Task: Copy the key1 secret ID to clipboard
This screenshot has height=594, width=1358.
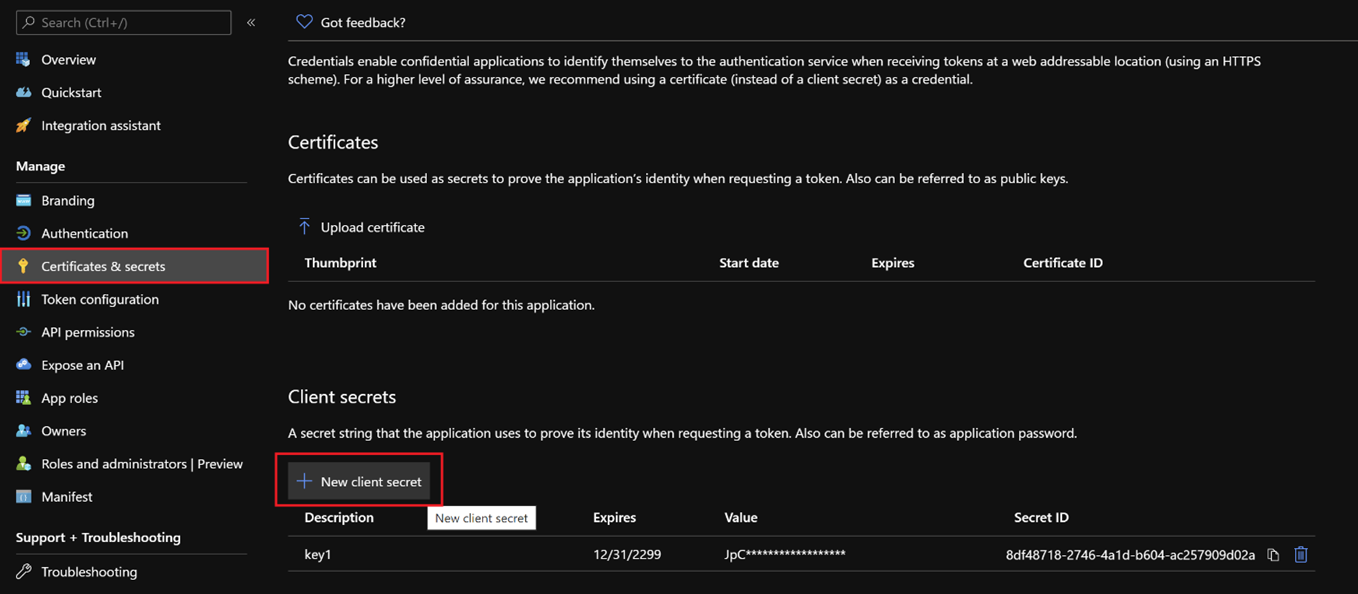Action: [x=1273, y=555]
